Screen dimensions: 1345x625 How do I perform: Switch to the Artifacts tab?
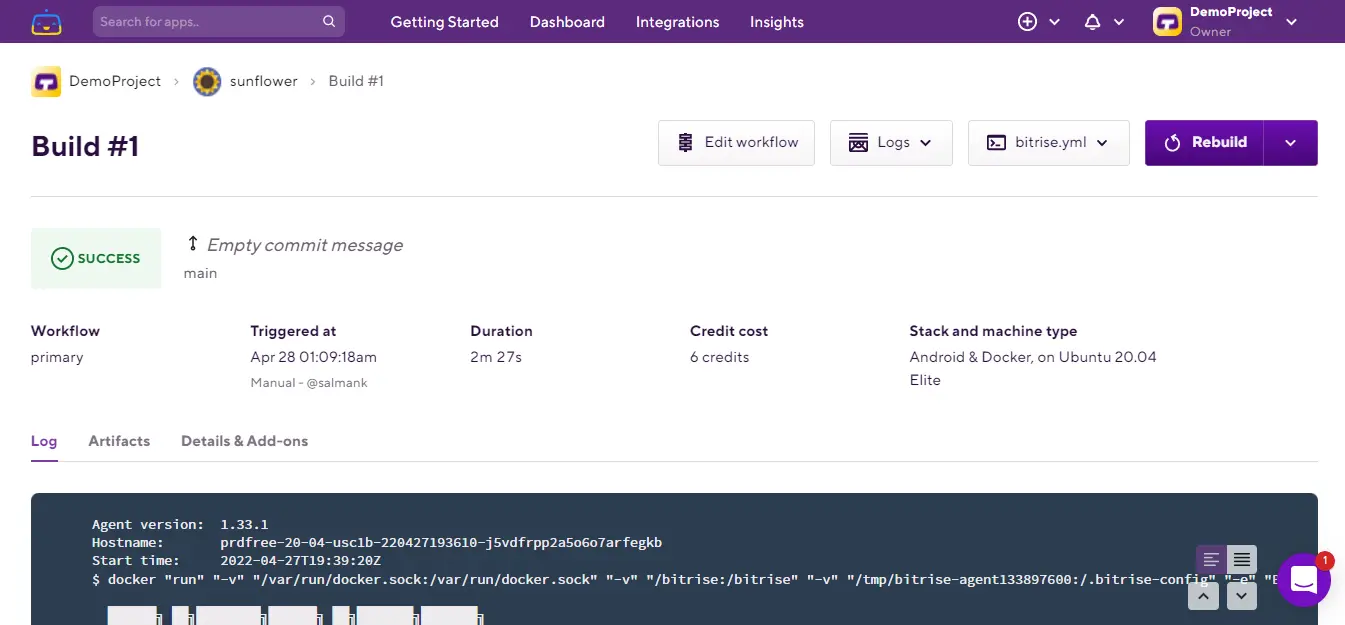(119, 441)
